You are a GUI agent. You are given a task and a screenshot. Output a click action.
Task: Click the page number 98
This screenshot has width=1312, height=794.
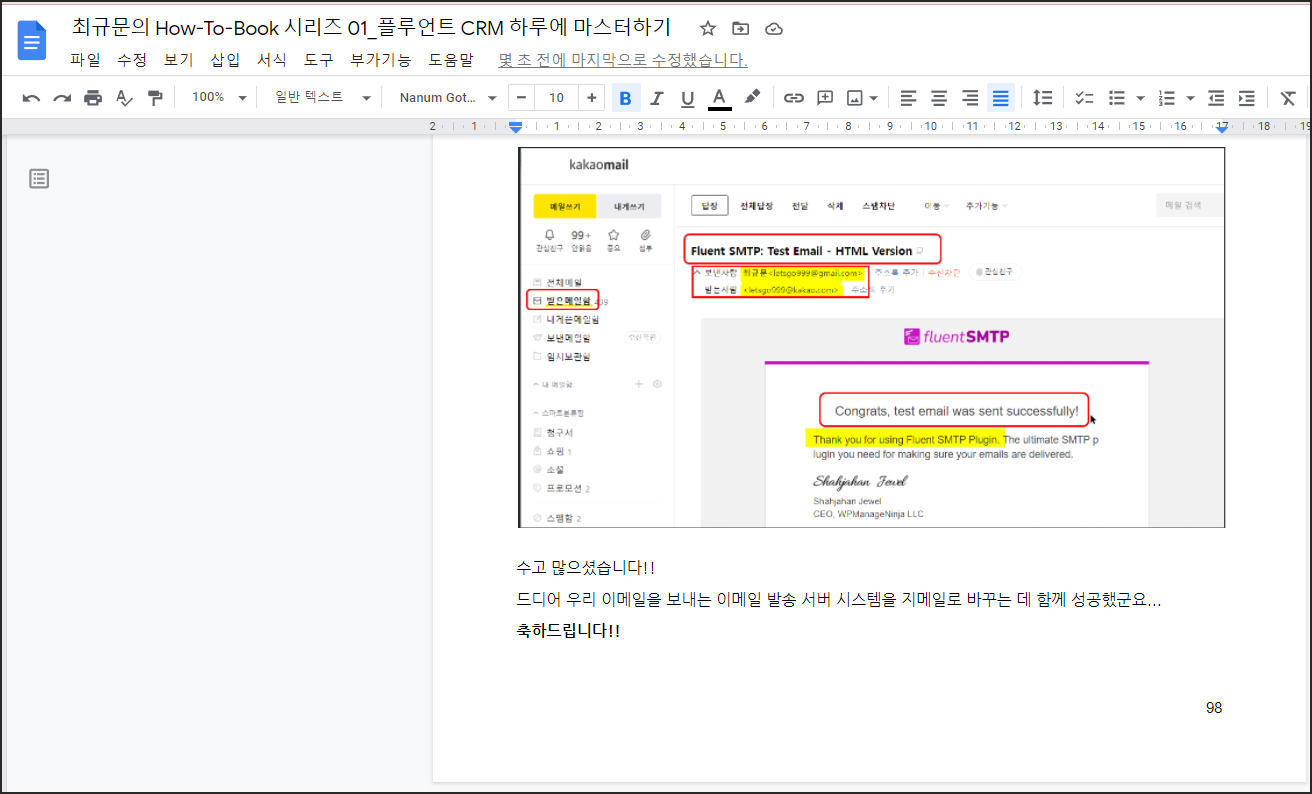1214,708
